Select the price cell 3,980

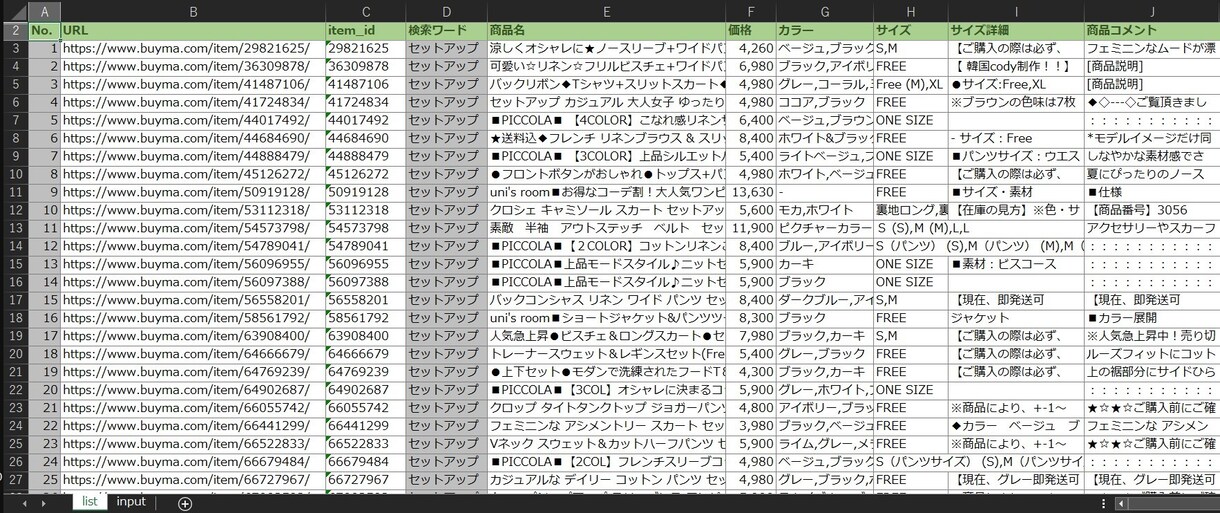point(750,426)
